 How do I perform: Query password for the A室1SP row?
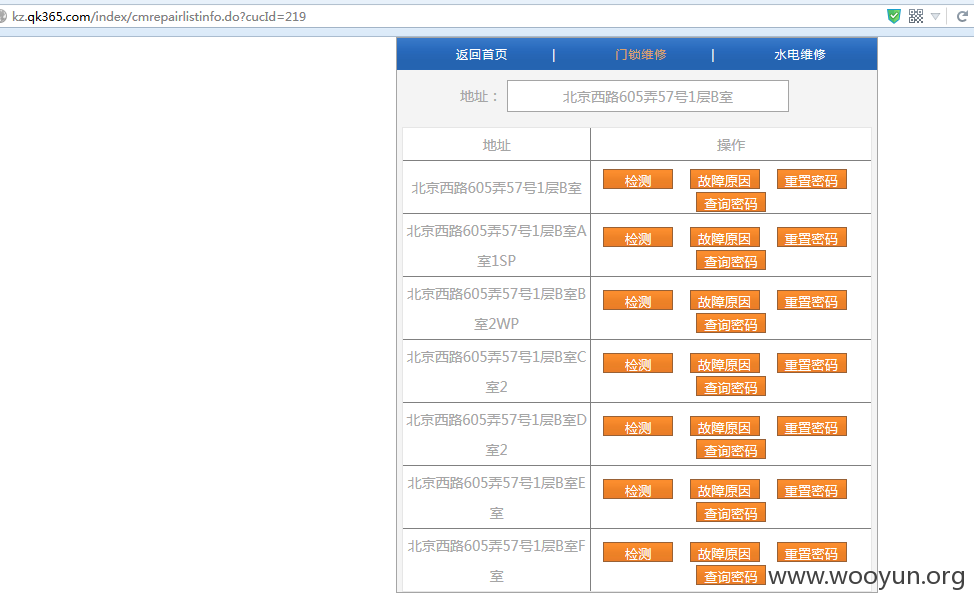[731, 260]
